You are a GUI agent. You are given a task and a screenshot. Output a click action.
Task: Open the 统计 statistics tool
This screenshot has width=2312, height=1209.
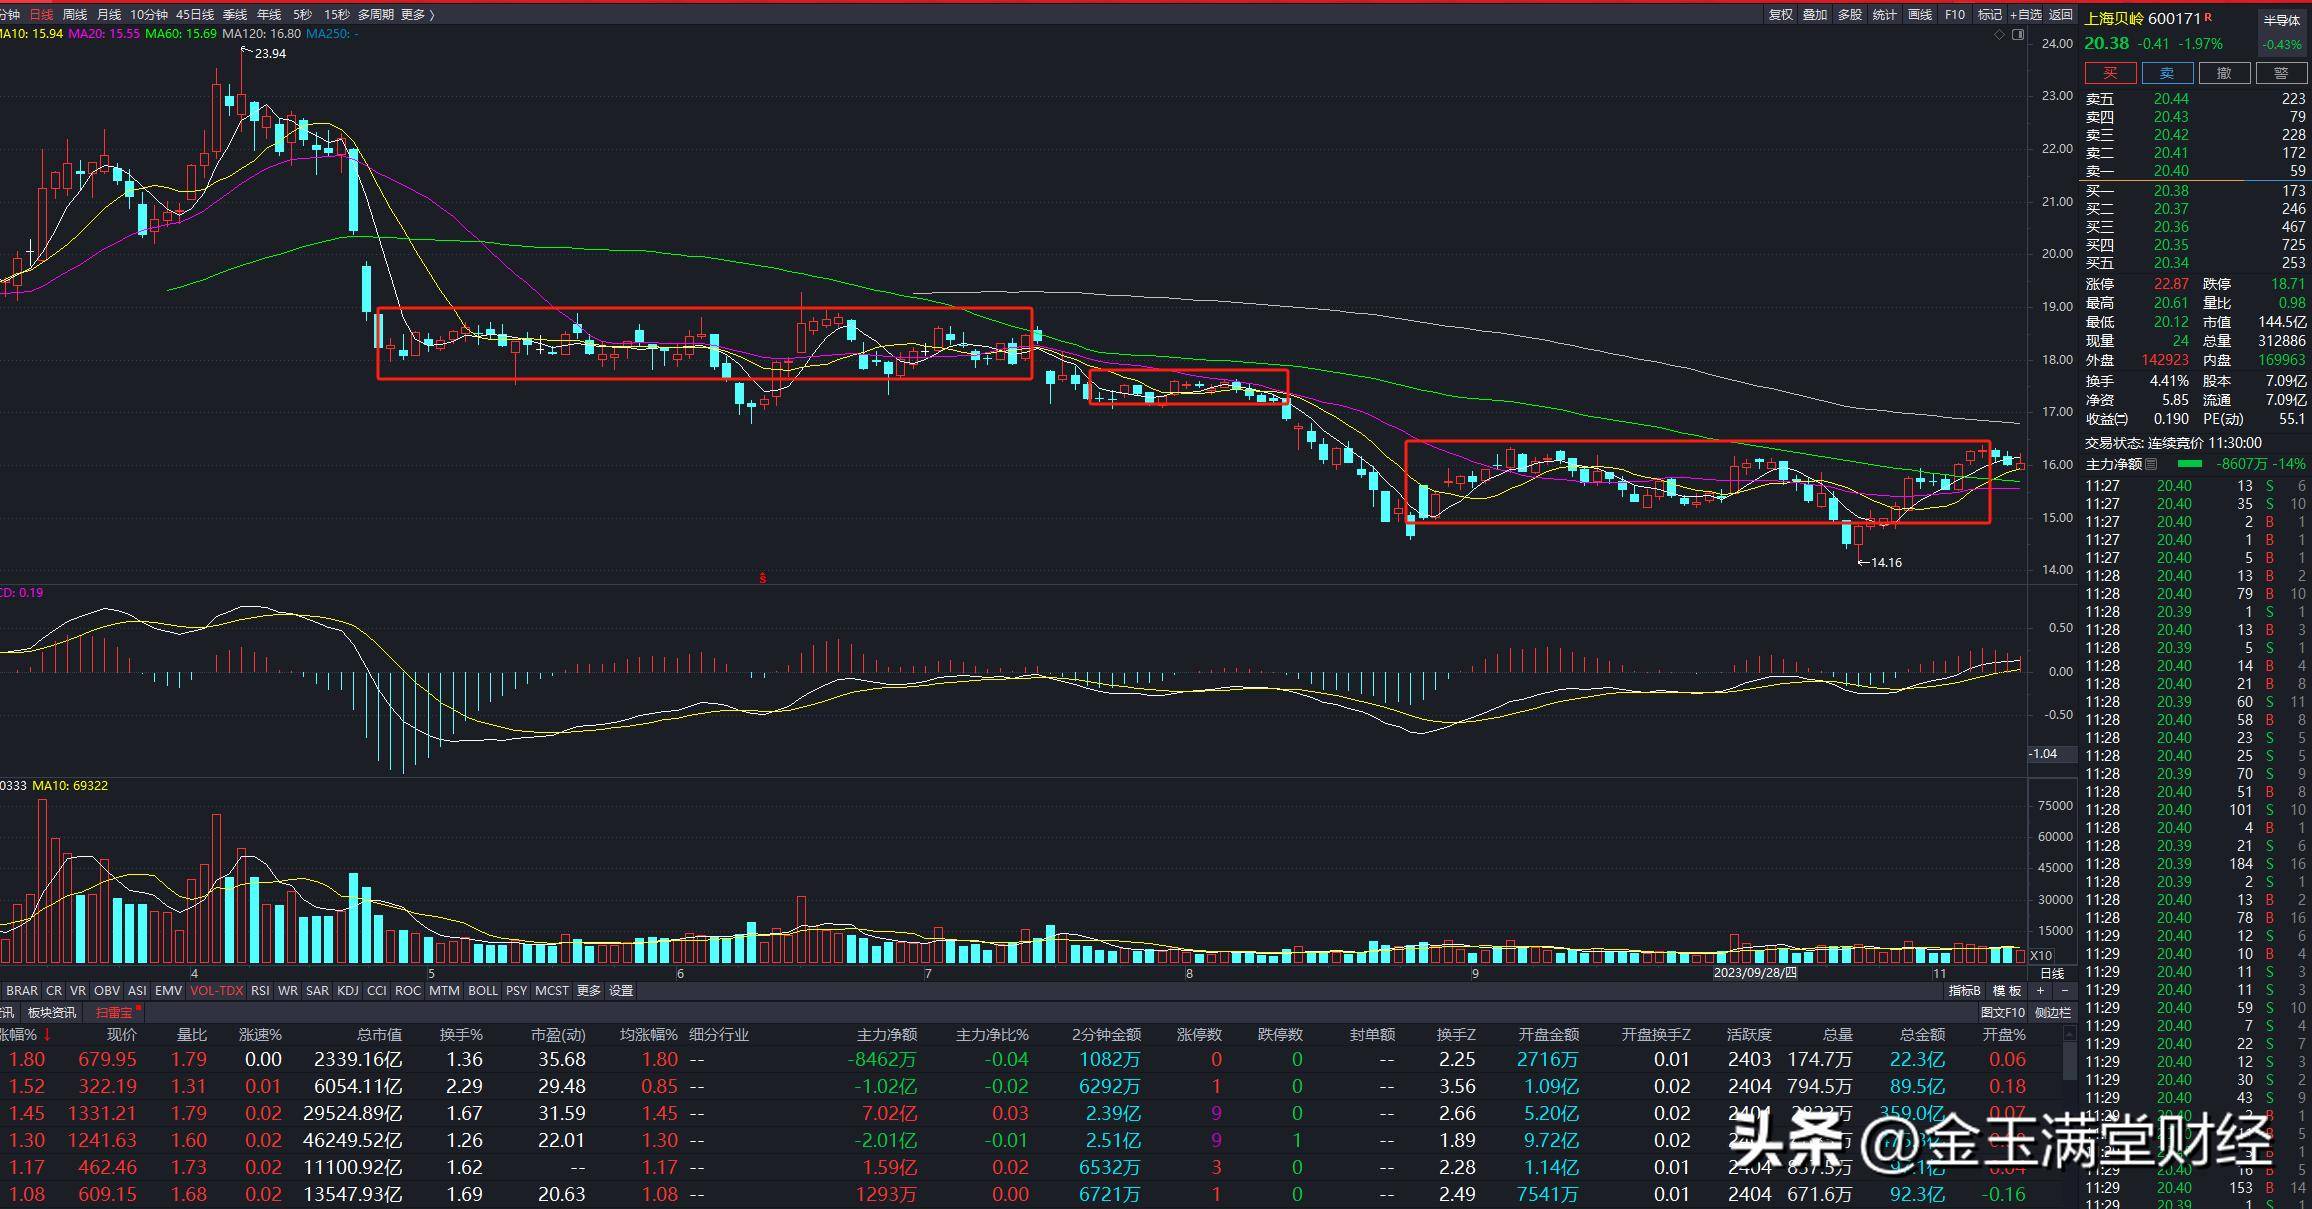tap(1884, 15)
